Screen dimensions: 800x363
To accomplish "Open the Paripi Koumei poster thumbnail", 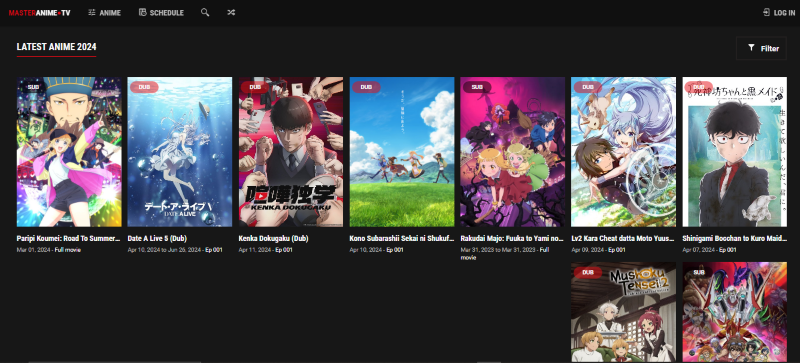I will tap(69, 152).
